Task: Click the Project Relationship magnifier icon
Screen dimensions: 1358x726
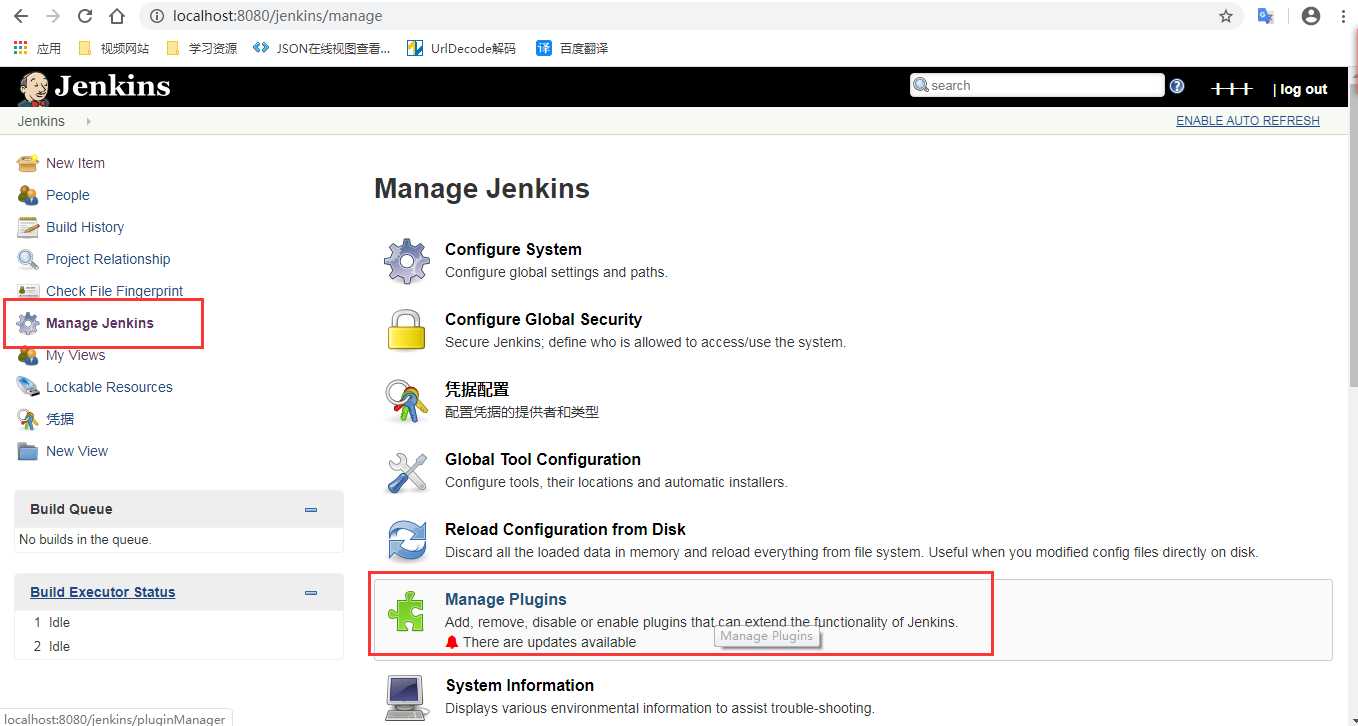Action: 28,259
